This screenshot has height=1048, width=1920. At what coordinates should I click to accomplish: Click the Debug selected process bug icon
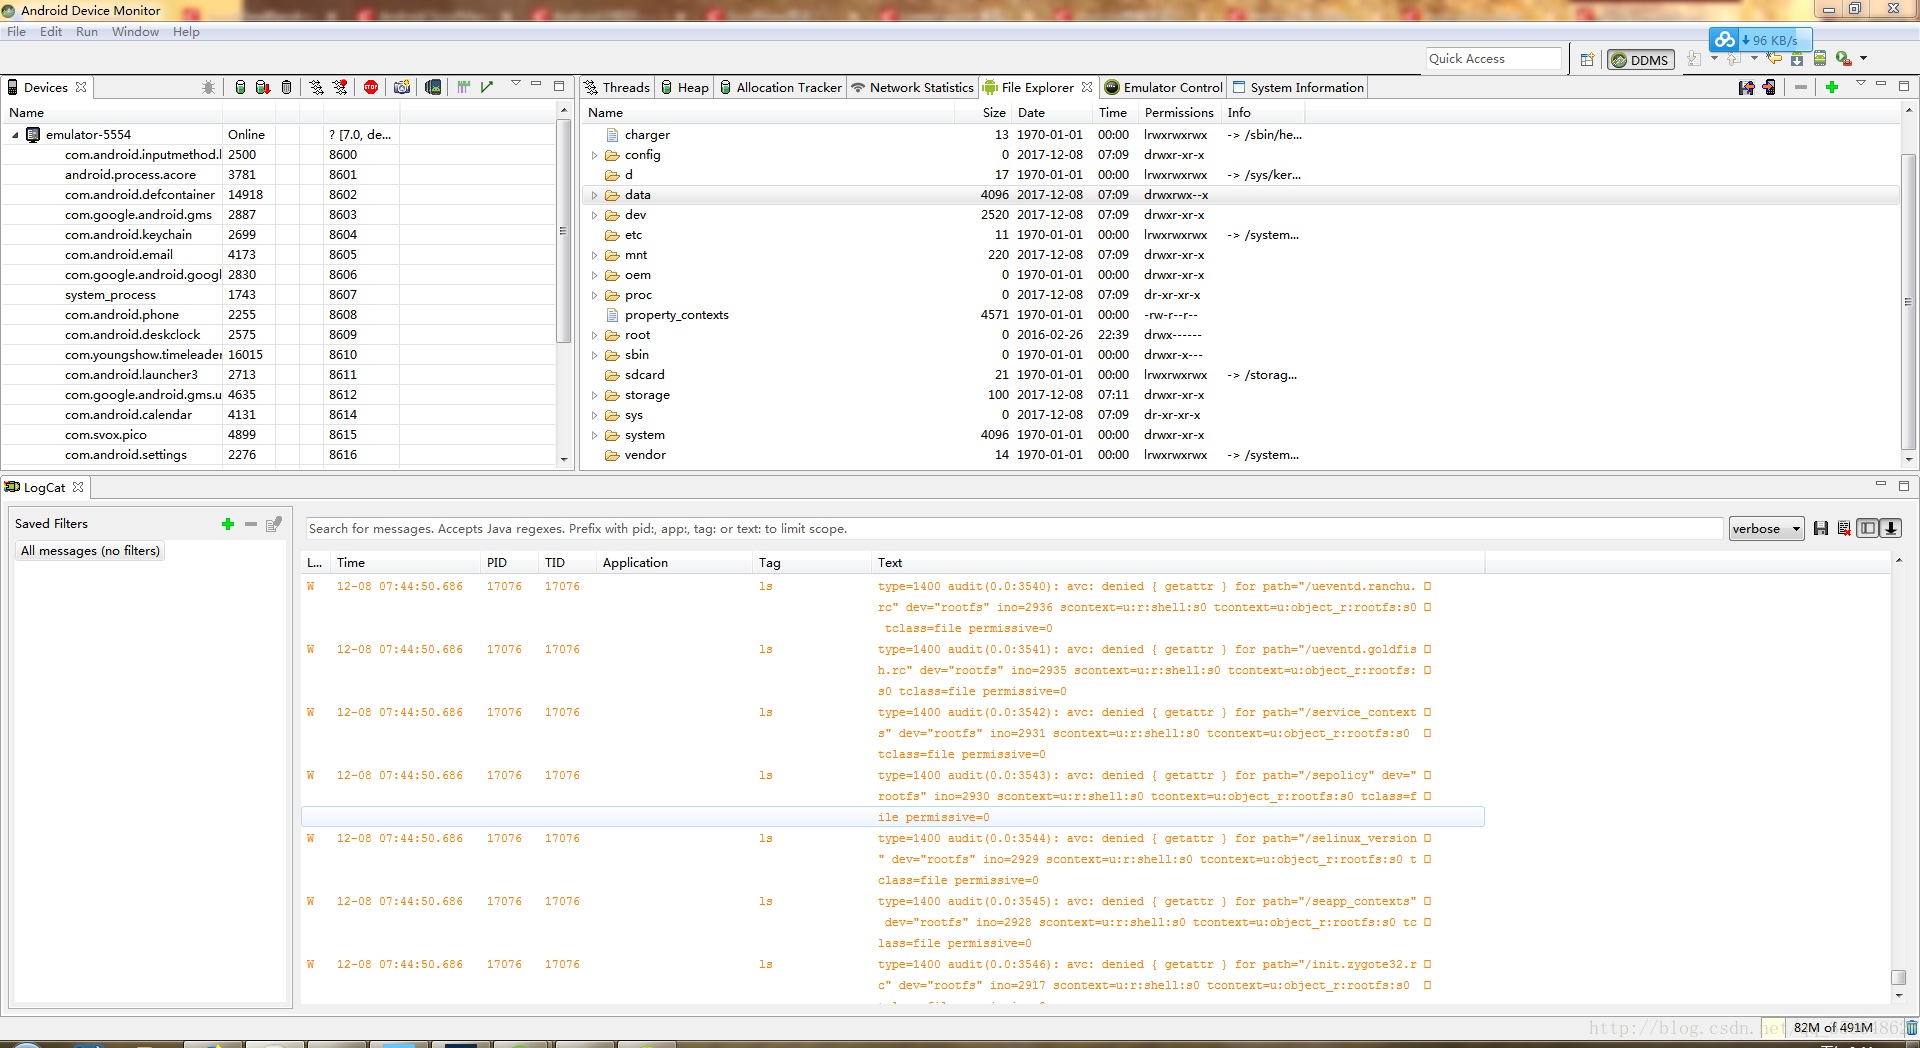point(208,87)
